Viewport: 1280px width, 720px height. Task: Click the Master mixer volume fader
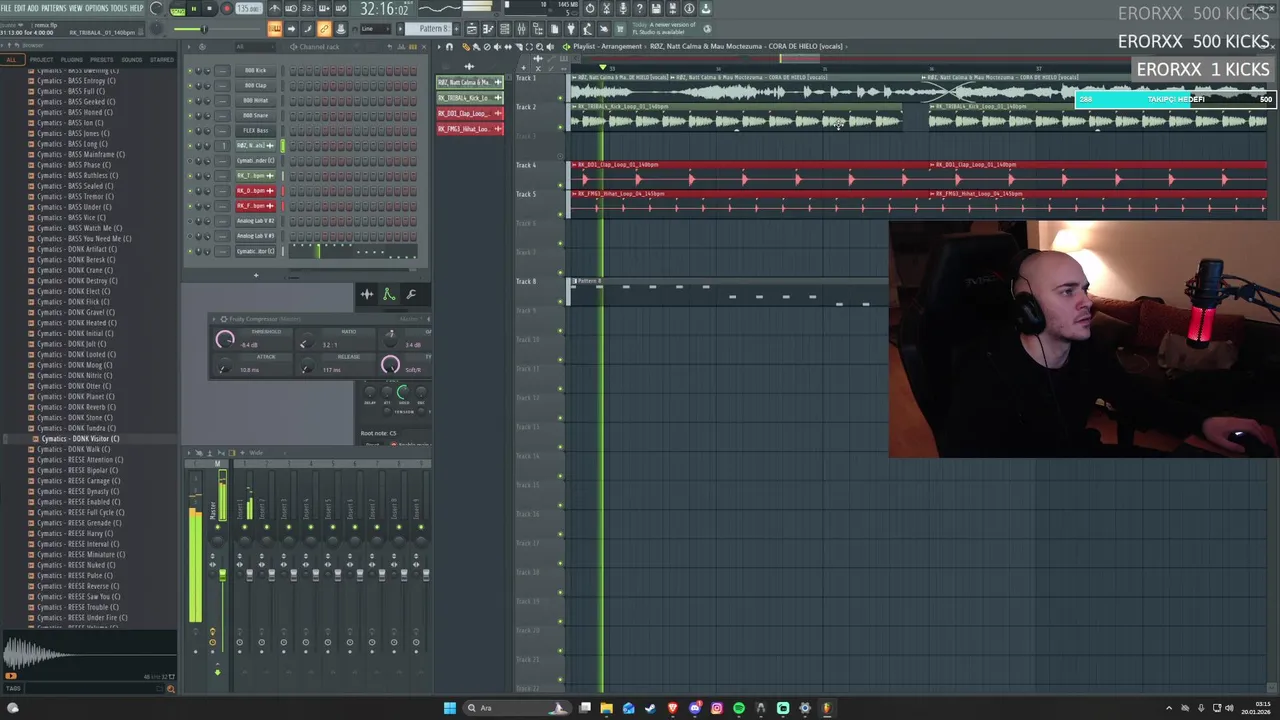point(223,575)
